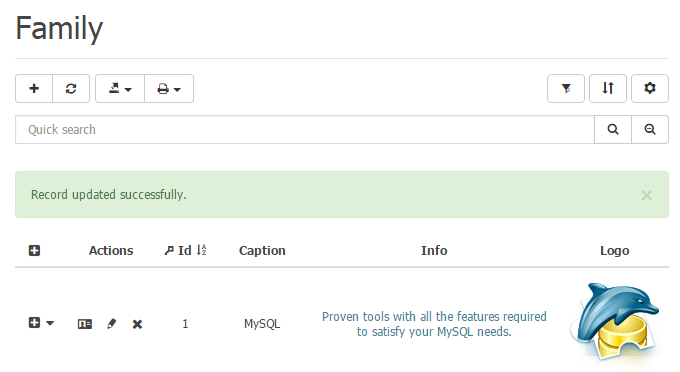Open the sort order settings
The height and width of the screenshot is (372, 680).
pos(608,88)
